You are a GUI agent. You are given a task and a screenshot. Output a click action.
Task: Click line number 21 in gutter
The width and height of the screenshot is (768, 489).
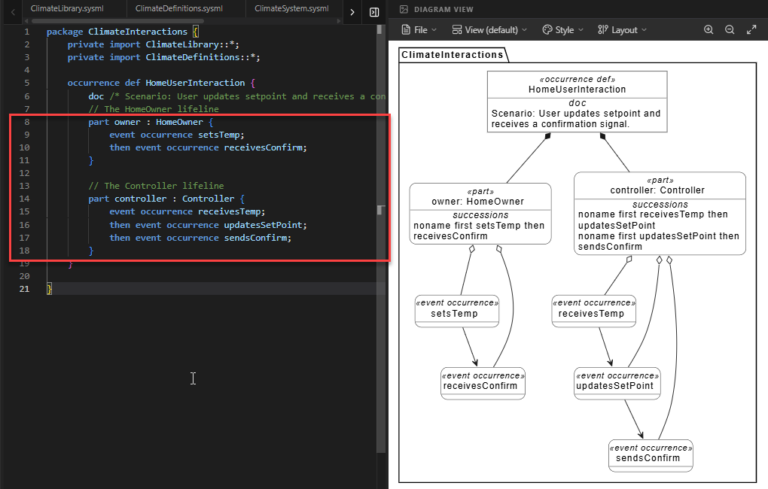click(24, 289)
